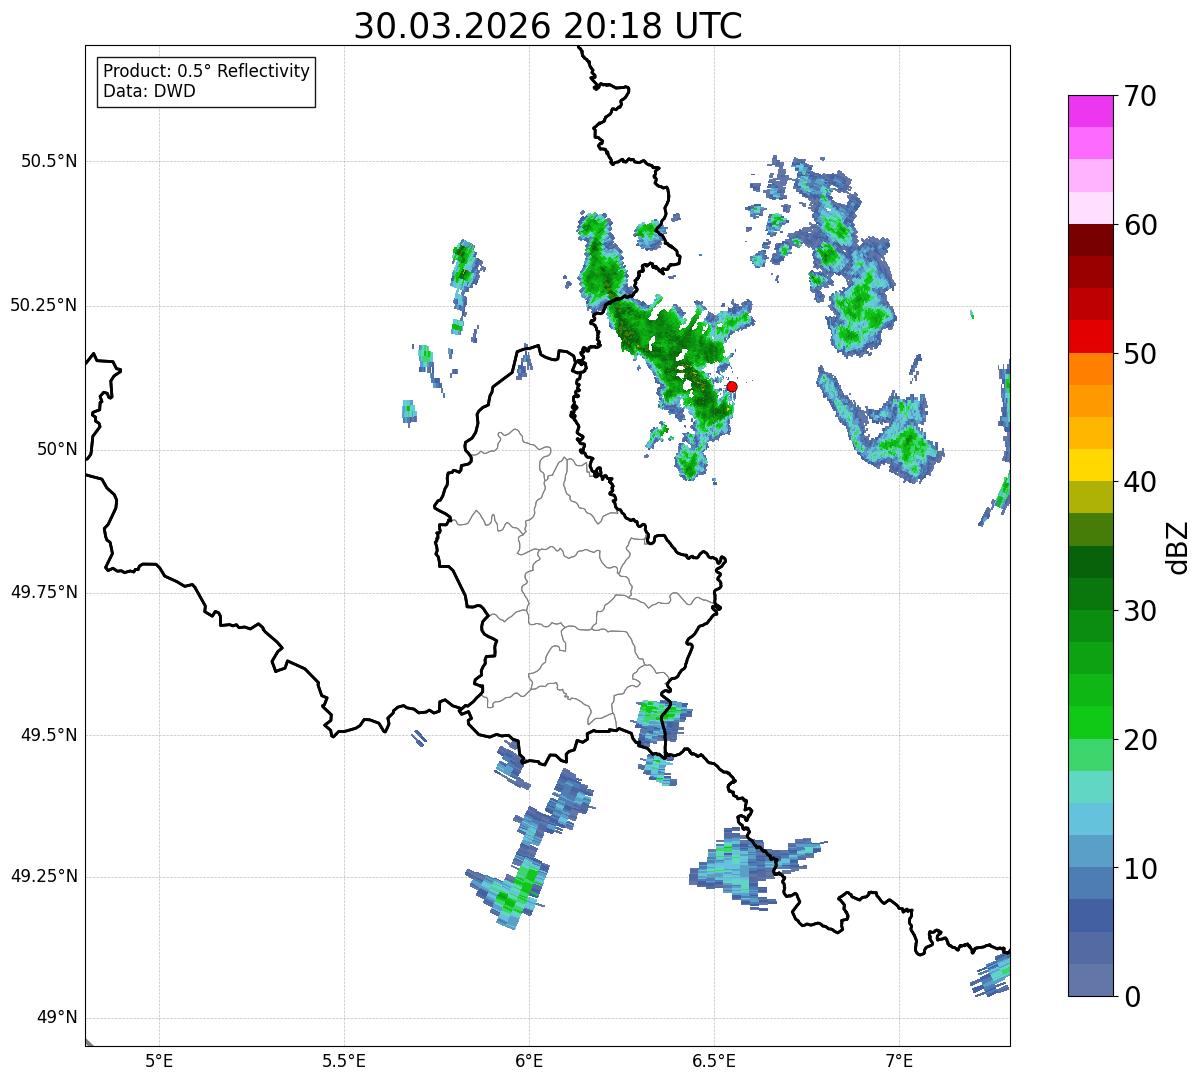The image size is (1202, 1081).
Task: Click longitude label 5.5°E
Action: coord(344,1061)
